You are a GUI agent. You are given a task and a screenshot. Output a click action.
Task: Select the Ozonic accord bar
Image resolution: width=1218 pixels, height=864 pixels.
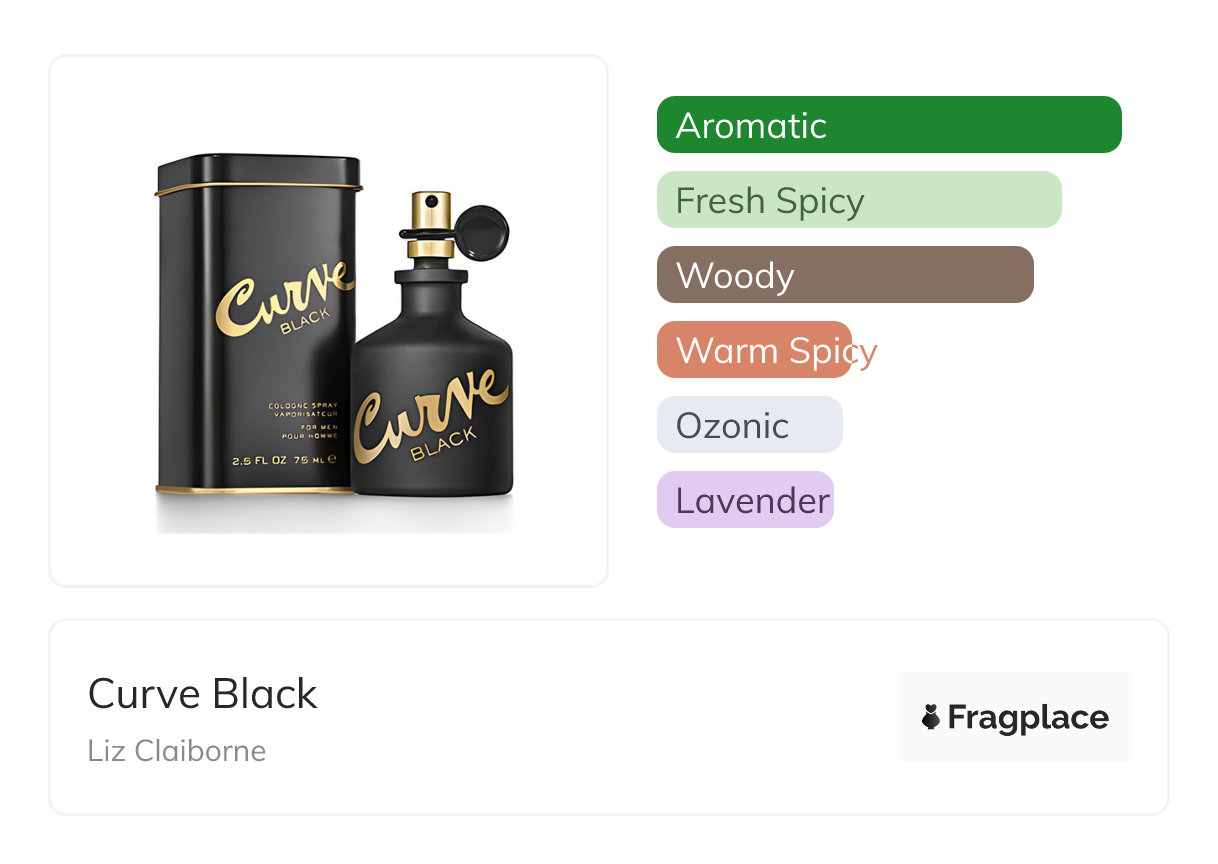pyautogui.click(x=750, y=425)
